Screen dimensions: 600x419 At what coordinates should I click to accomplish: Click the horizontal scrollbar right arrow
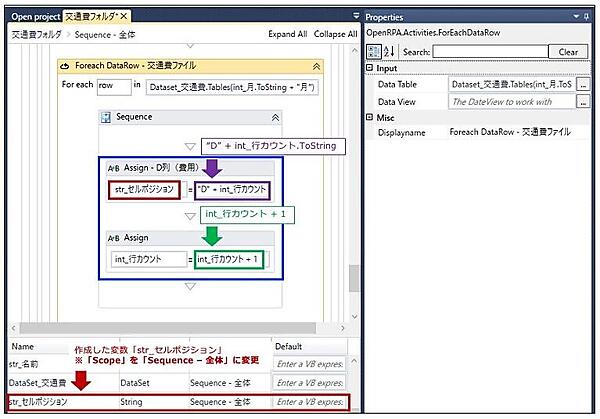342,328
